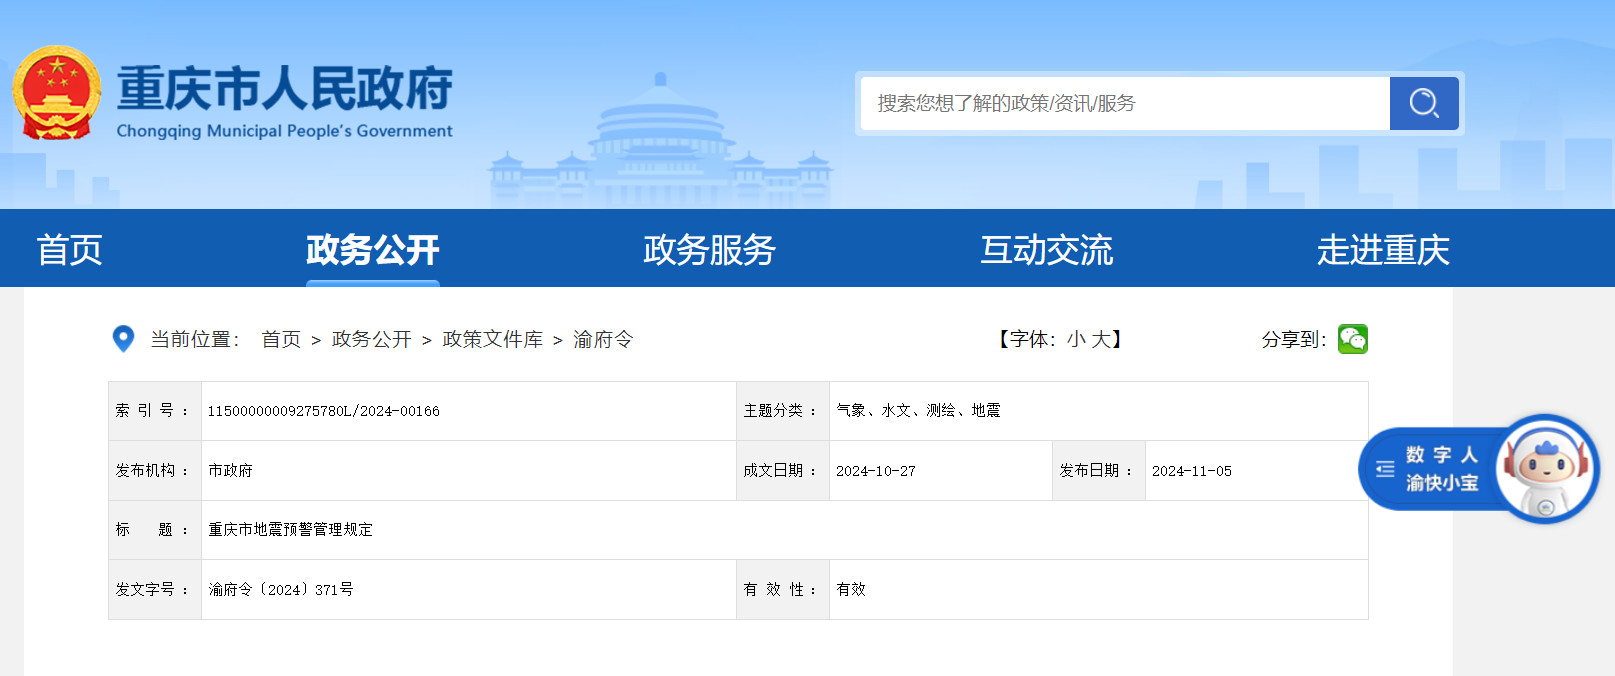This screenshot has width=1615, height=676.
Task: Open the 首页 navigation tab
Action: coord(69,250)
